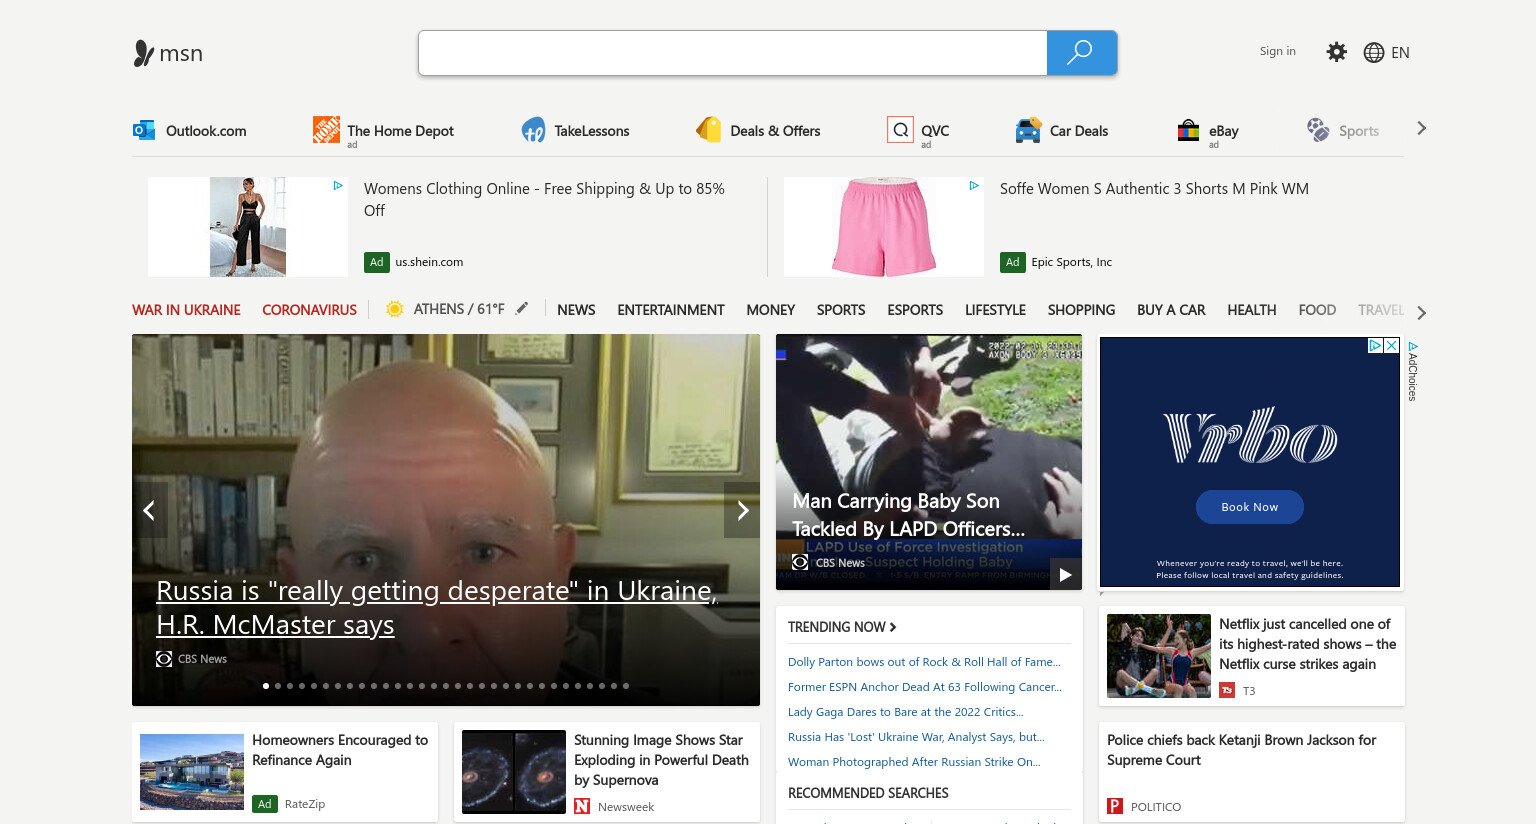Click the EN language label
Viewport: 1536px width, 824px height.
[x=1400, y=53]
